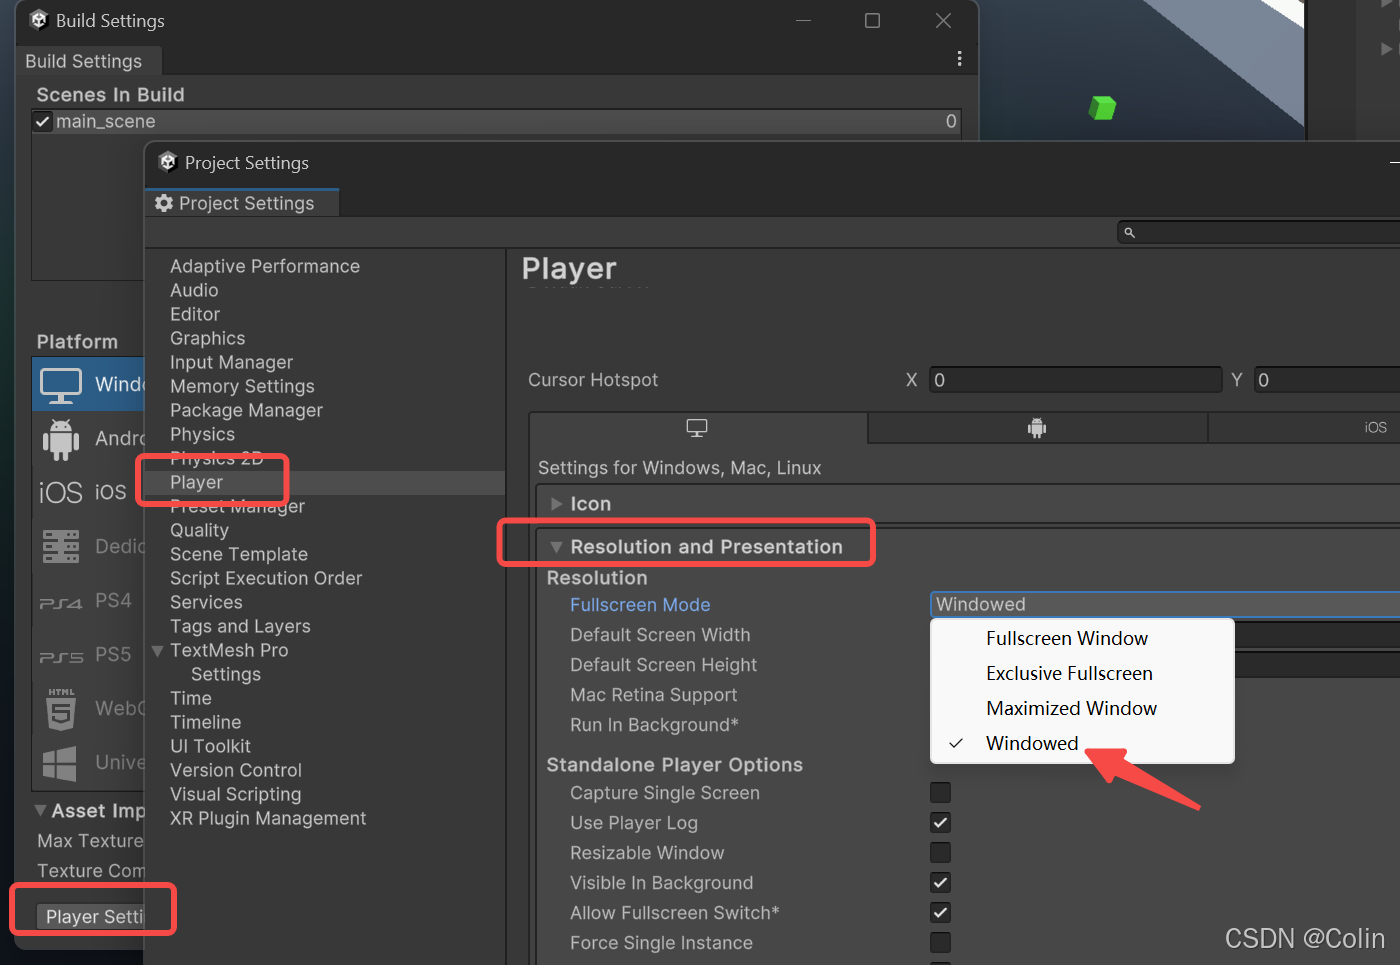Open Scene Template settings

(239, 555)
